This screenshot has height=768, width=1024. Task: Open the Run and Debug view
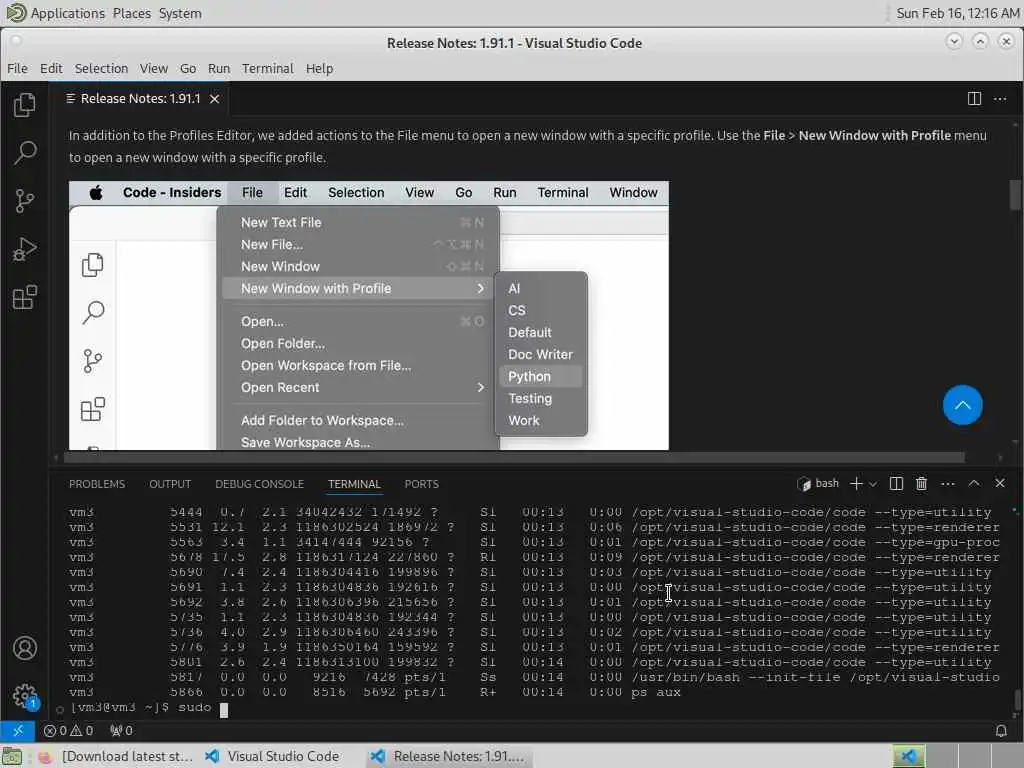pos(25,249)
